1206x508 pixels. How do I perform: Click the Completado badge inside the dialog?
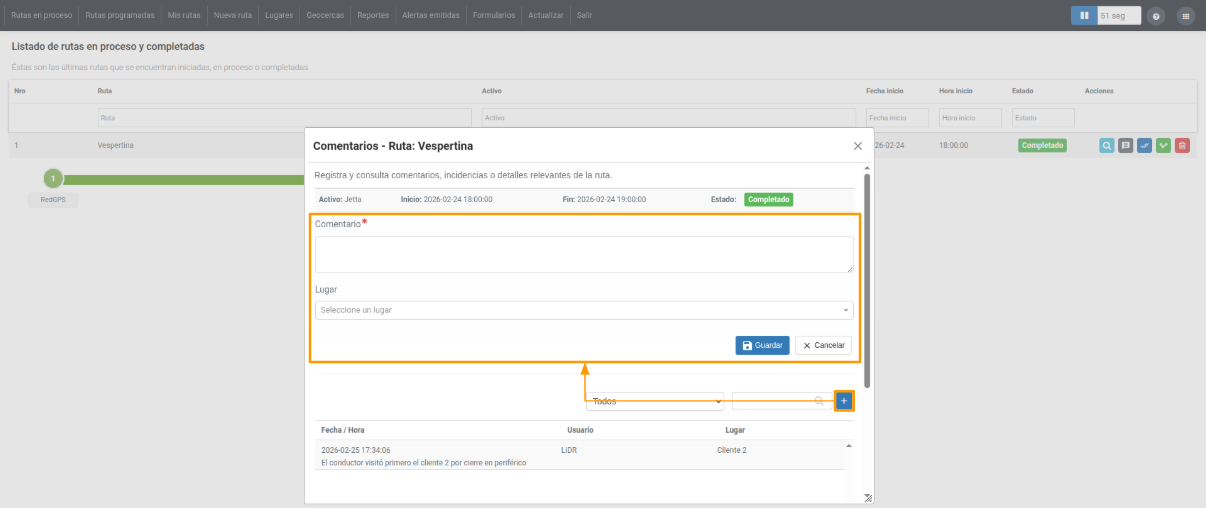768,199
